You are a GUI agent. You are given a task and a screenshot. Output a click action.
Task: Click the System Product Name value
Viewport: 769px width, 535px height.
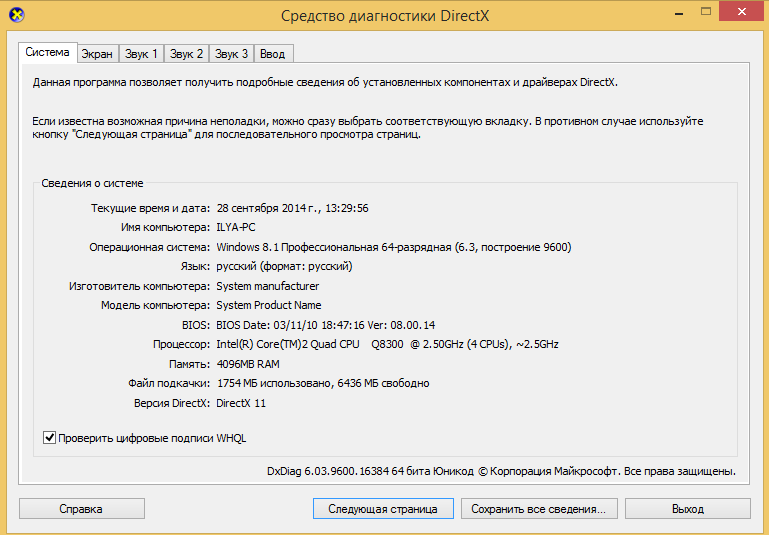(269, 305)
